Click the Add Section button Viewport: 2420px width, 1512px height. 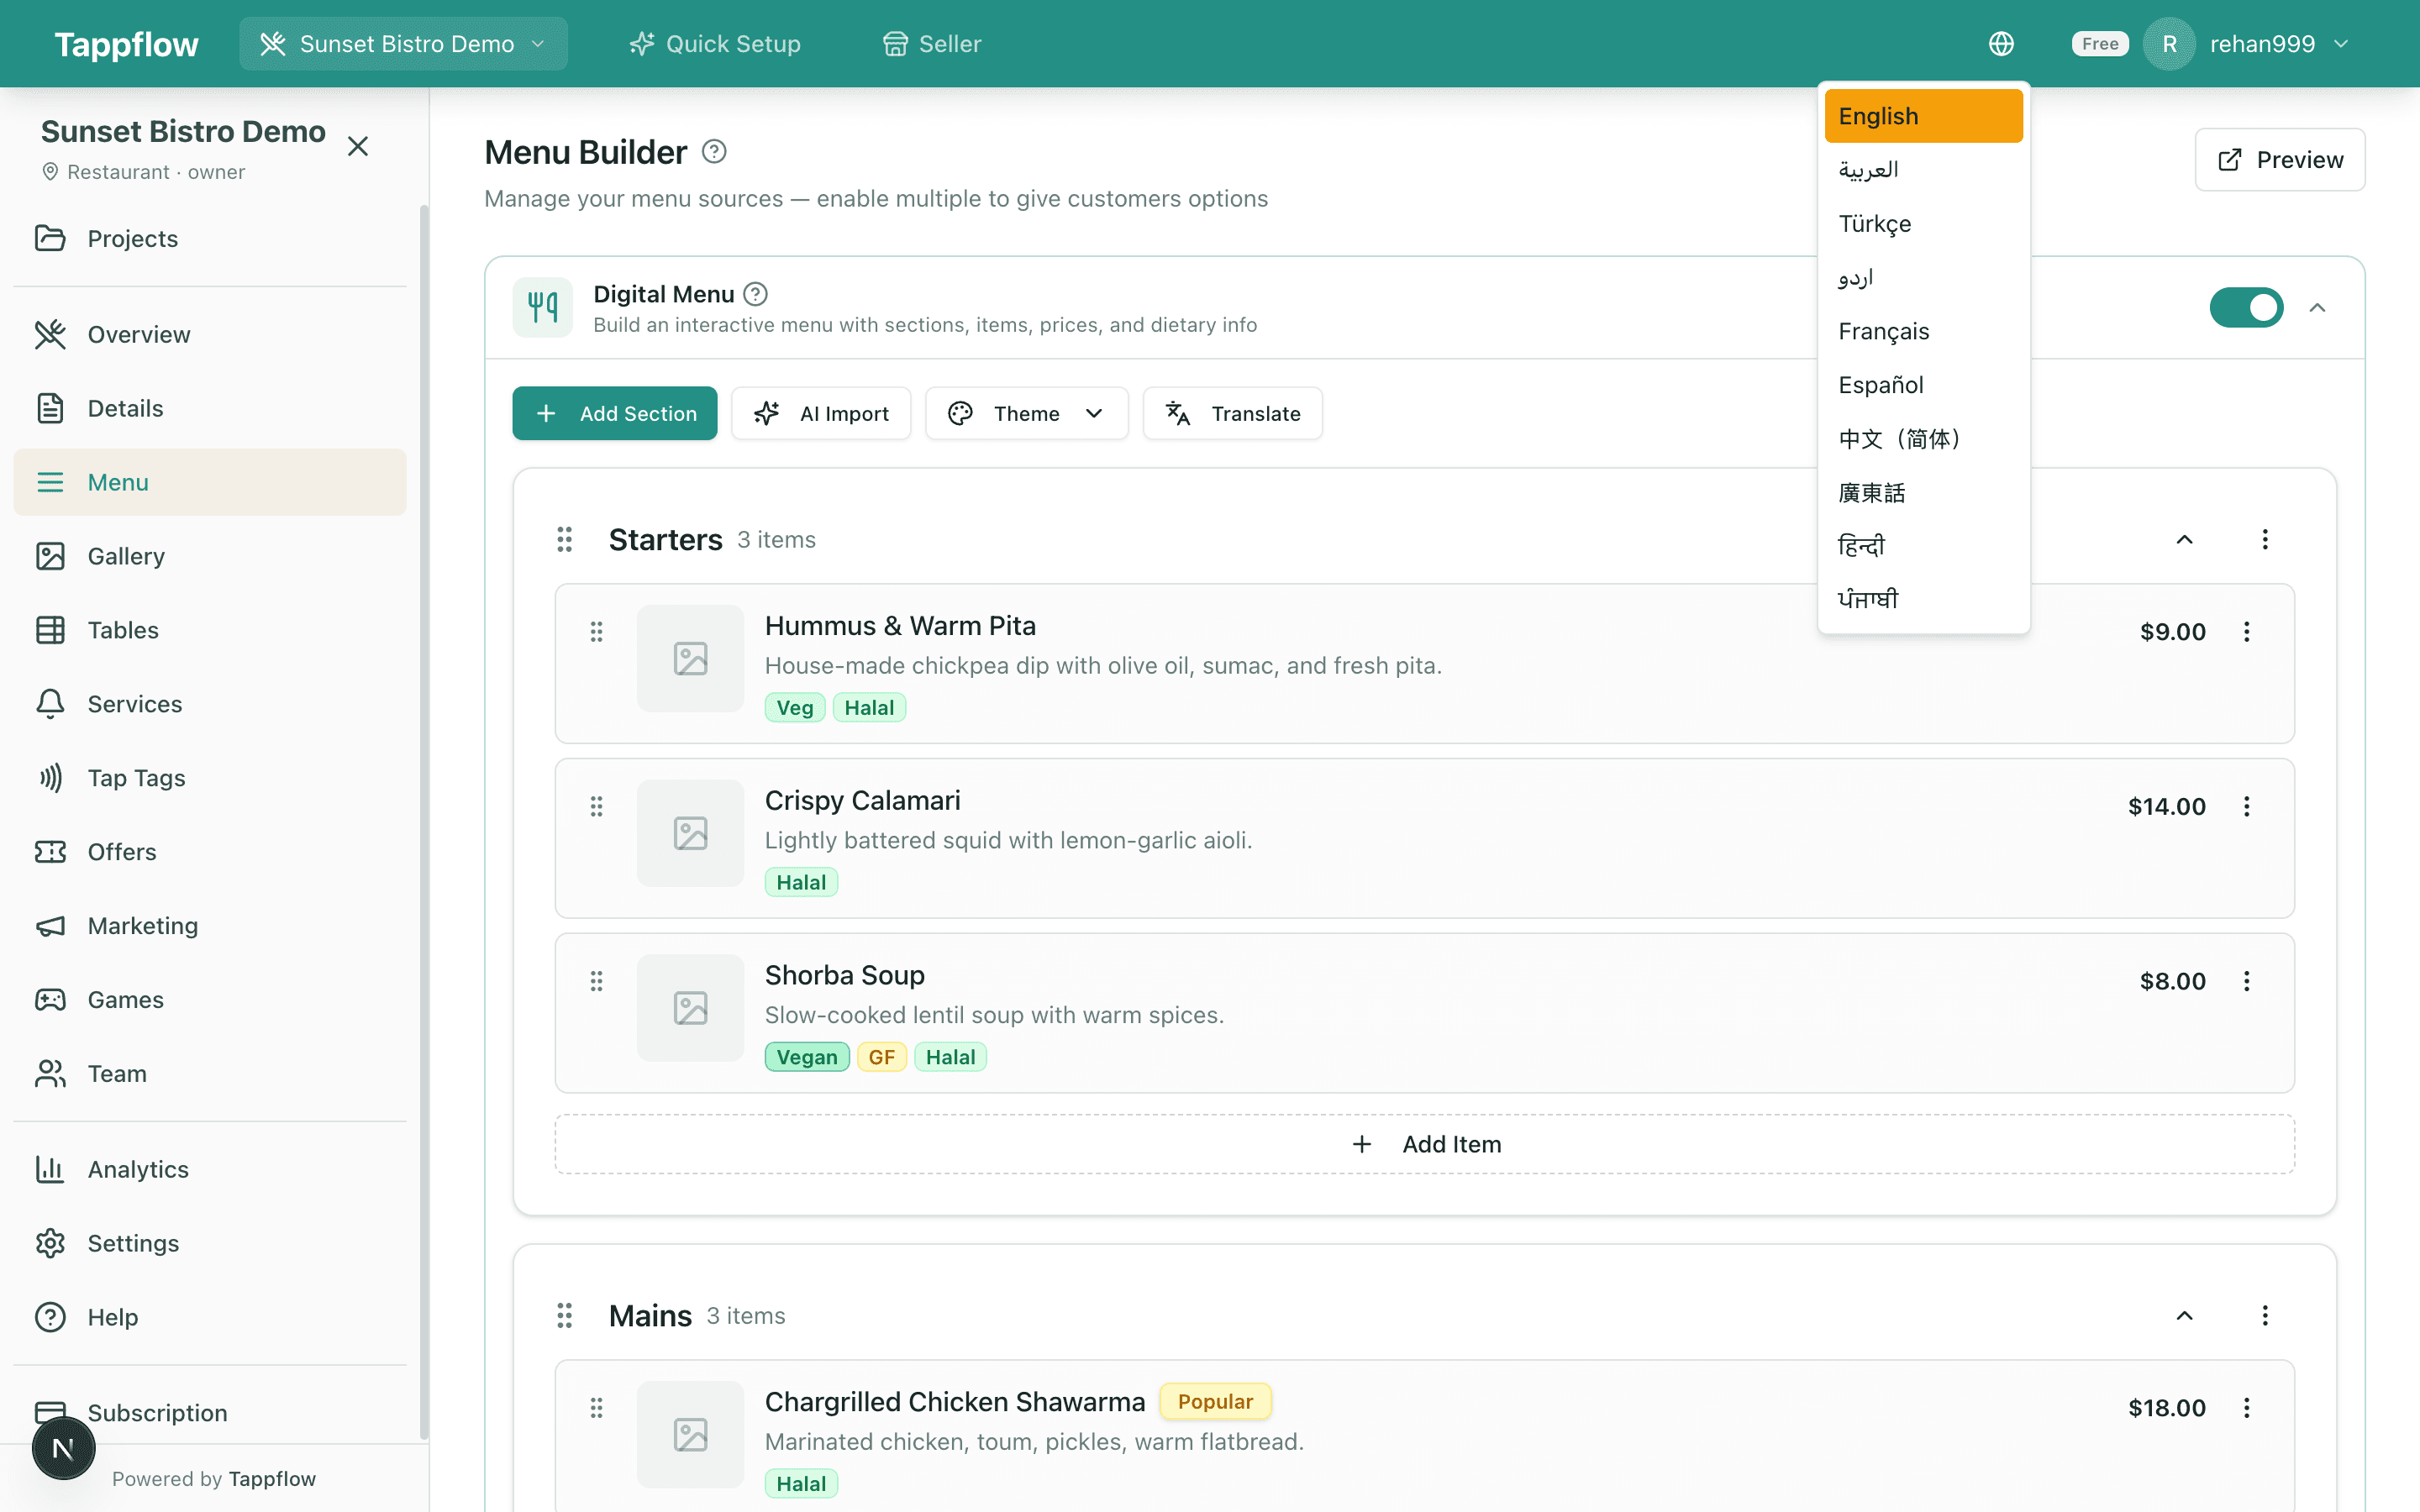click(x=615, y=413)
